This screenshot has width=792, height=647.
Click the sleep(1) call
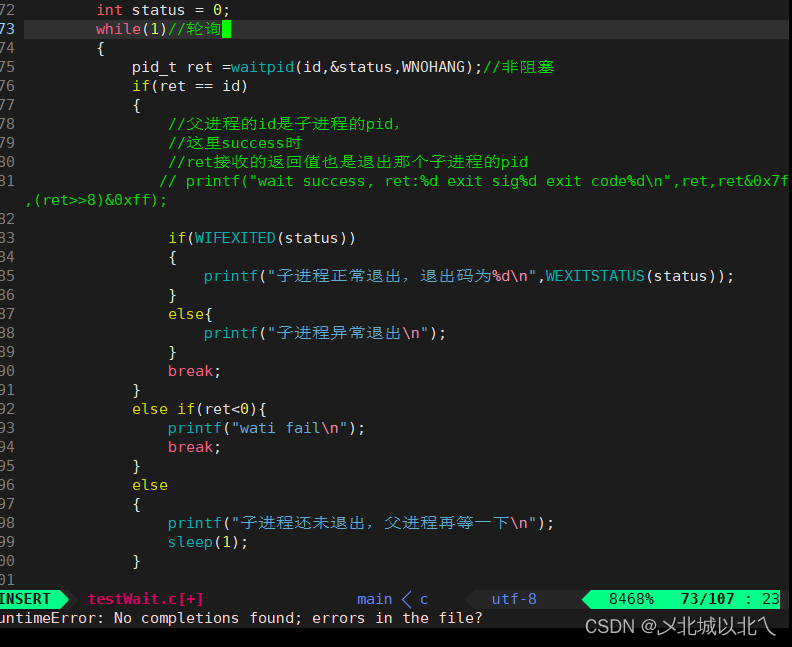208,542
